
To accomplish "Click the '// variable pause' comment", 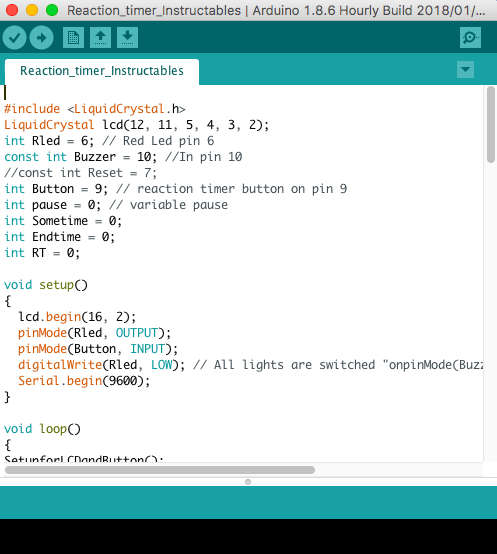I will 168,205.
